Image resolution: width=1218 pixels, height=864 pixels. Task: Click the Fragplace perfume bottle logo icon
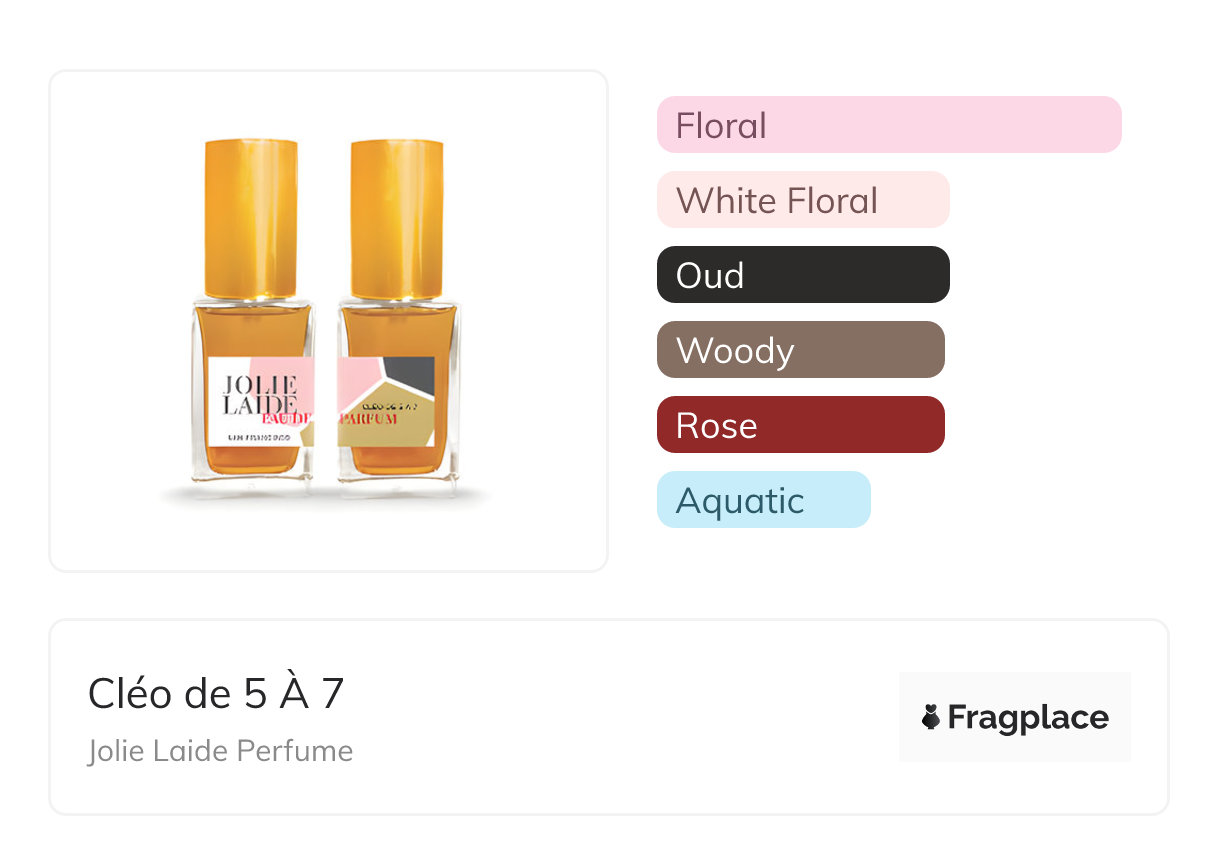click(x=932, y=717)
